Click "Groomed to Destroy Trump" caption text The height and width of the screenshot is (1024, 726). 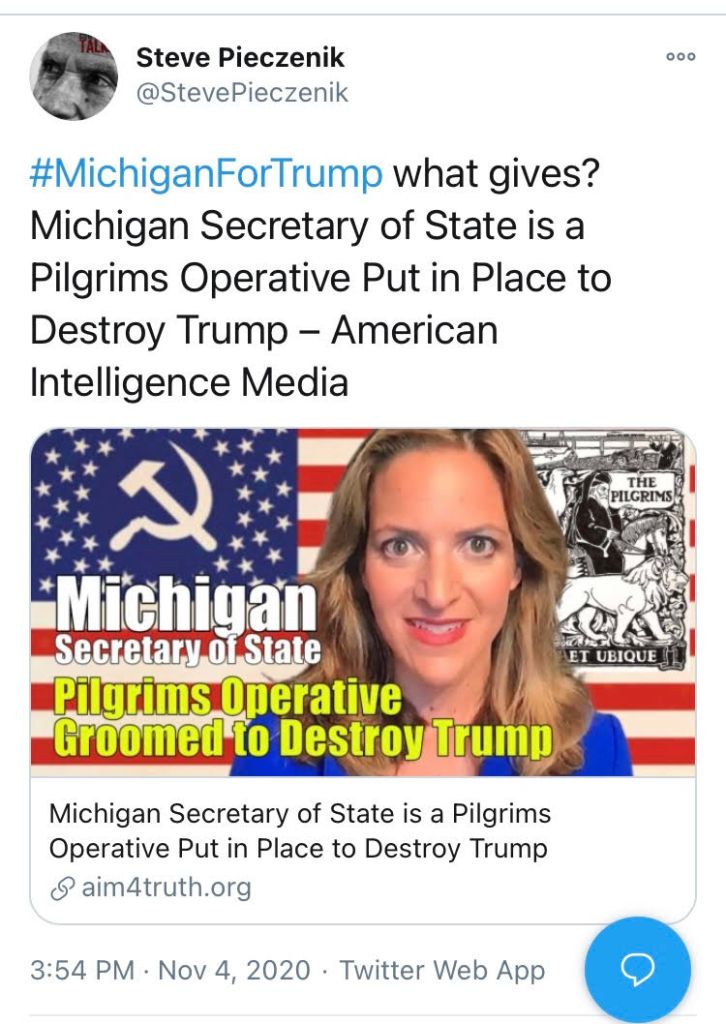coord(302,738)
